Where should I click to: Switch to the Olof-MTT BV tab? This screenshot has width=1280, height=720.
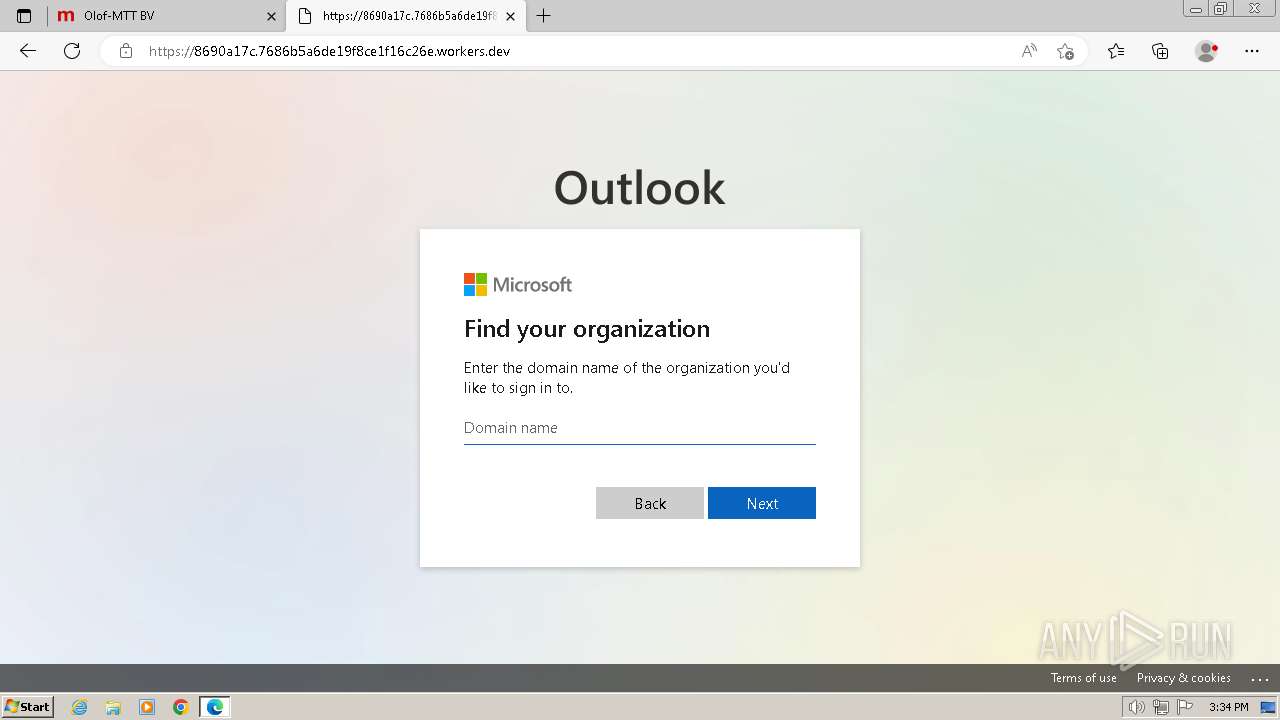[x=165, y=16]
